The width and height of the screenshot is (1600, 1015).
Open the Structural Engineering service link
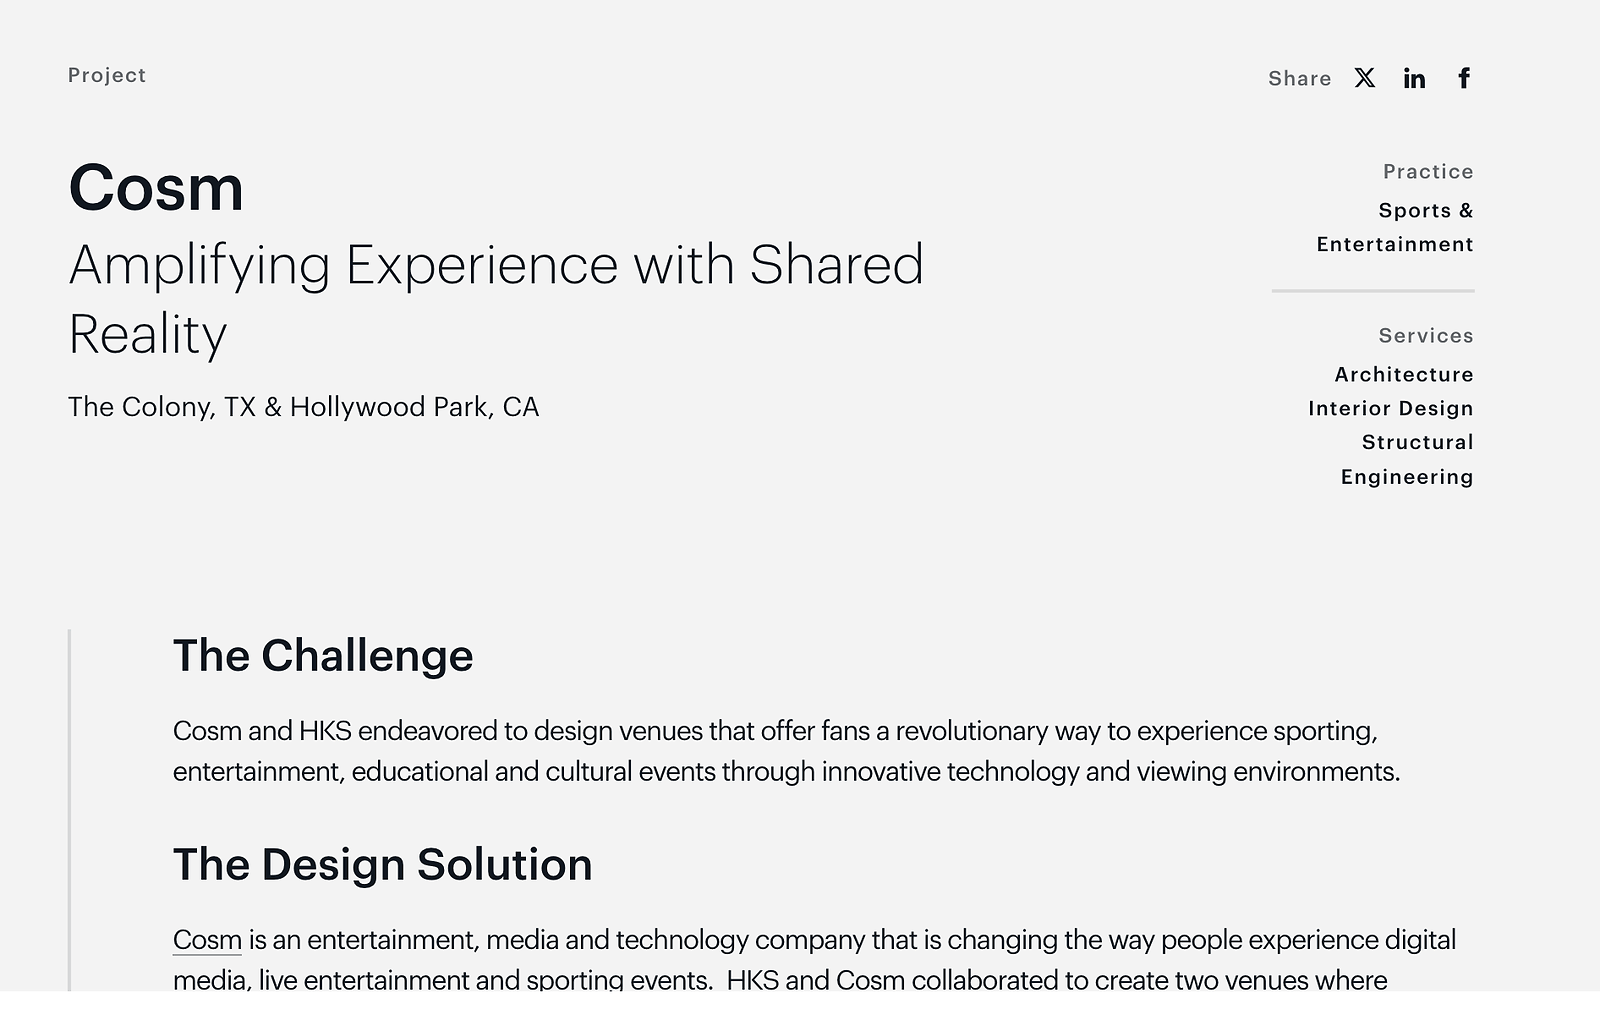click(x=1407, y=459)
